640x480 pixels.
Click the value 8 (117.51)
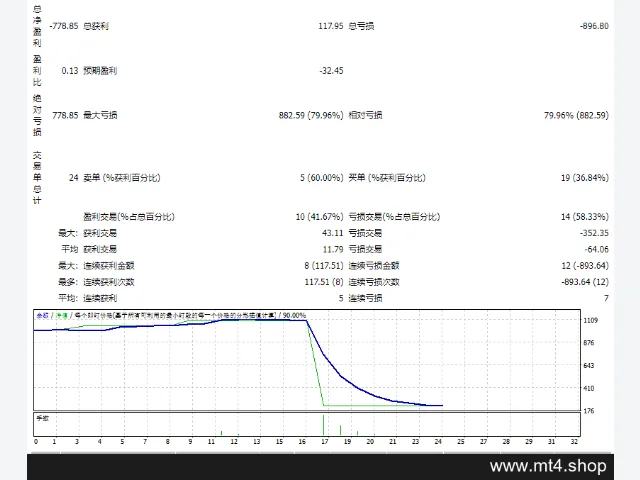[324, 266]
